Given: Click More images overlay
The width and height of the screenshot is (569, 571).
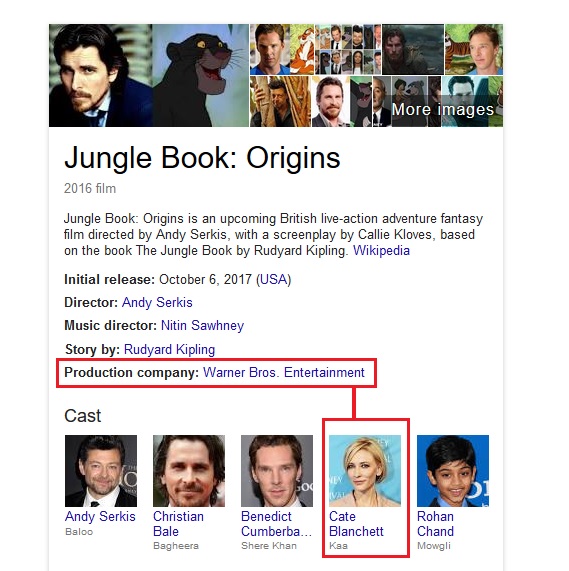Looking at the screenshot, I should tap(443, 109).
